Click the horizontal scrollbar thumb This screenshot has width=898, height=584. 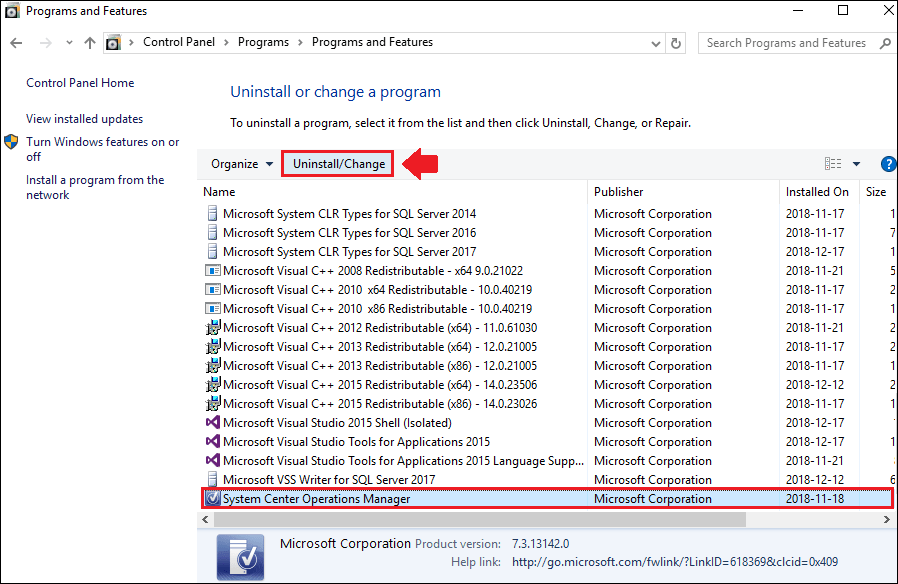click(479, 519)
